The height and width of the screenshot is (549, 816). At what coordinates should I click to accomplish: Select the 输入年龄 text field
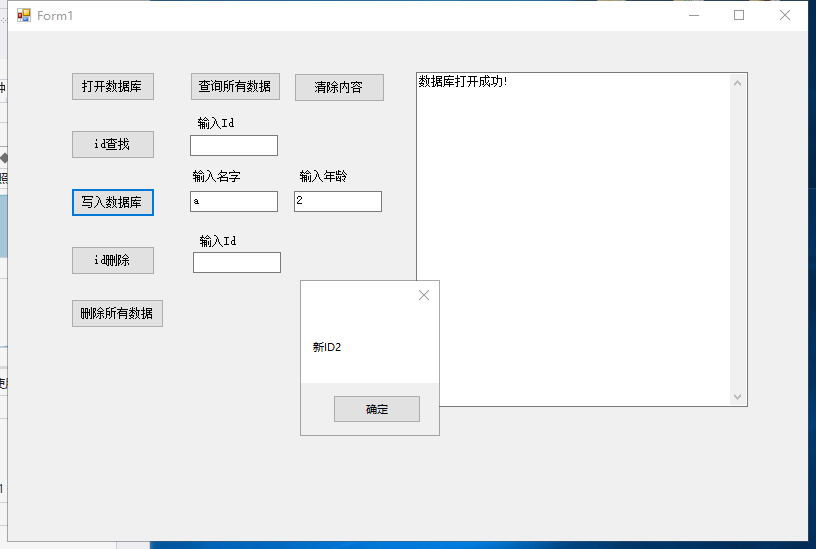coord(338,202)
